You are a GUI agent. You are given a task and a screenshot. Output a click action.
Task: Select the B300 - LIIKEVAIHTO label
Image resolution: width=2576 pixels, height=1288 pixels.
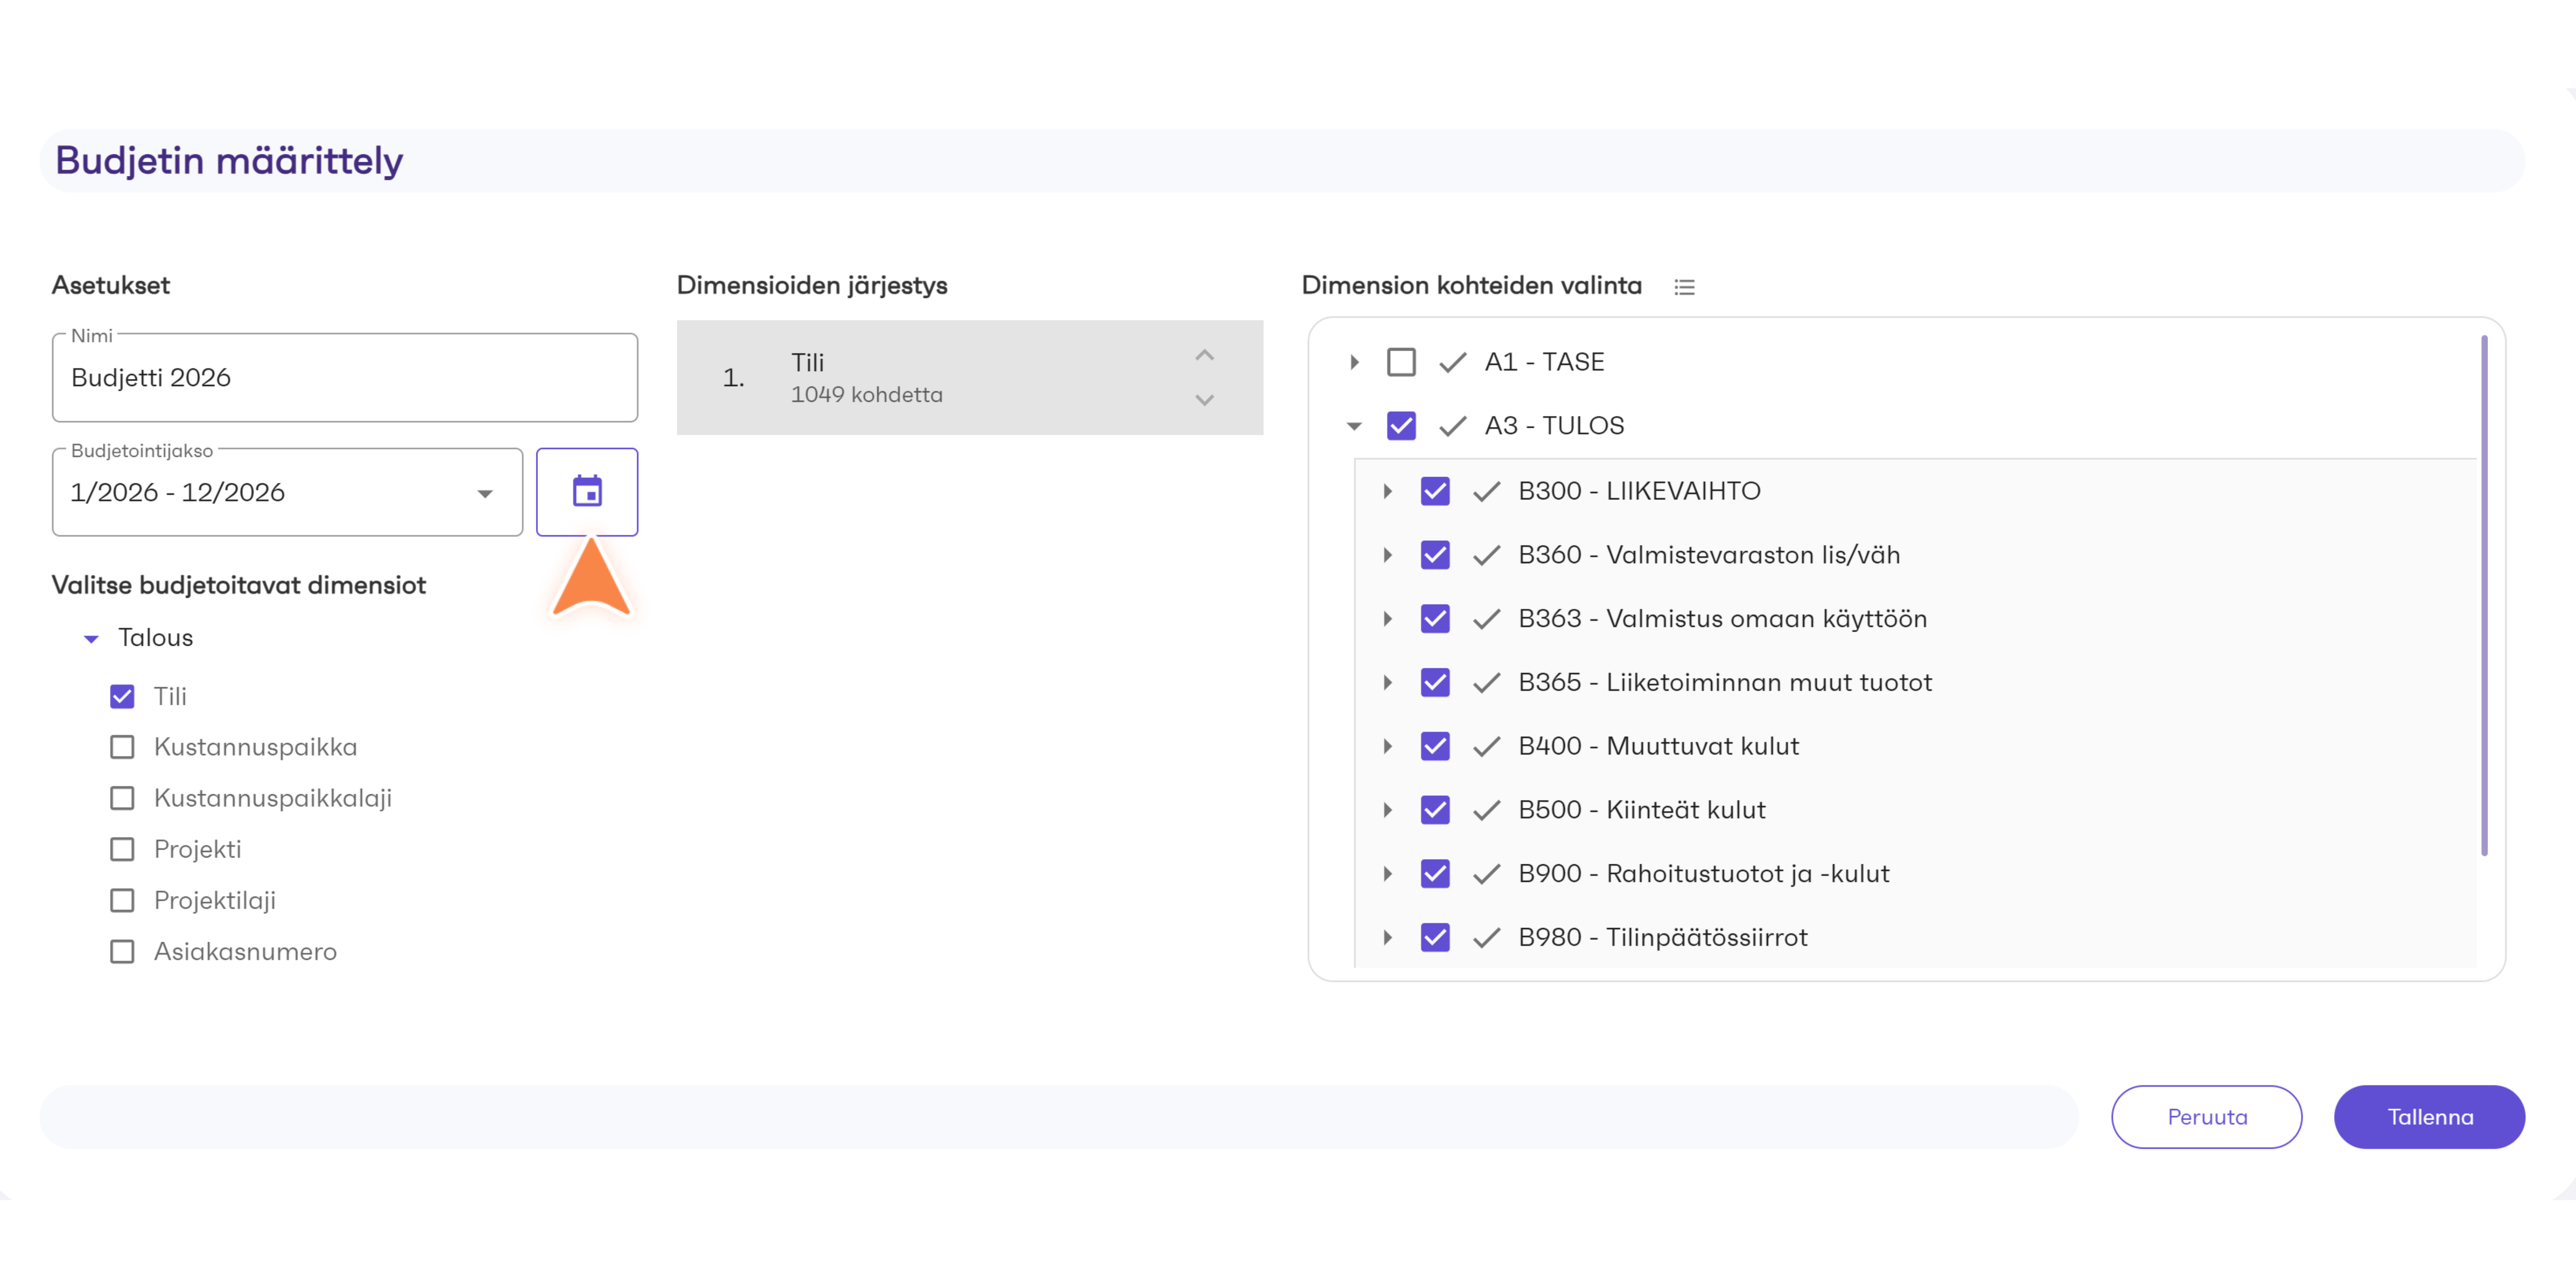[1639, 491]
